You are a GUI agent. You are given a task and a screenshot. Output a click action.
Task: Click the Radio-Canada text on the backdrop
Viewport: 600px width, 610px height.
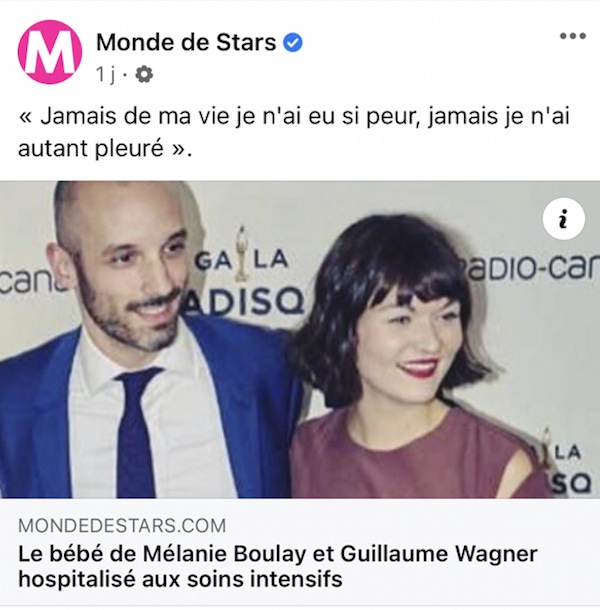[x=531, y=268]
